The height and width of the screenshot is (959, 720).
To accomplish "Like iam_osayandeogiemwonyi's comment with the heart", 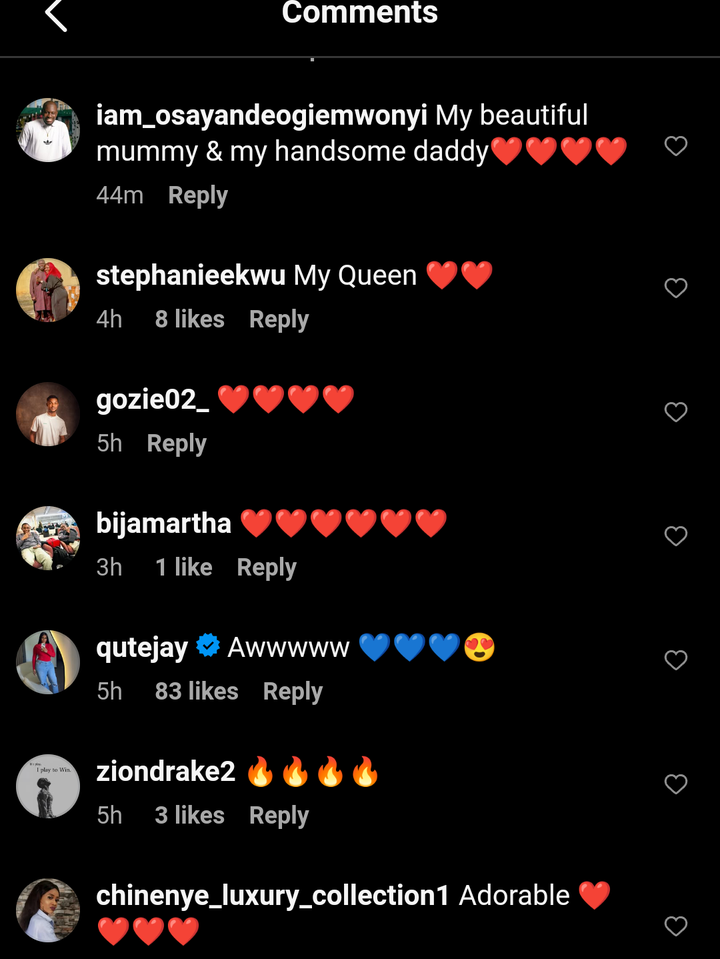I will point(676,146).
